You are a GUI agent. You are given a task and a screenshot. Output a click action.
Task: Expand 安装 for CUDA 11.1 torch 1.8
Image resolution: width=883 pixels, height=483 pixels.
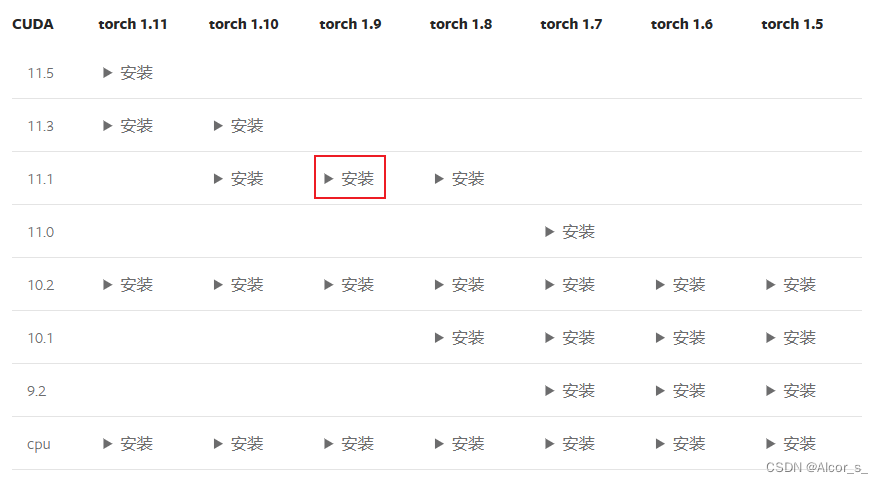[x=460, y=179]
